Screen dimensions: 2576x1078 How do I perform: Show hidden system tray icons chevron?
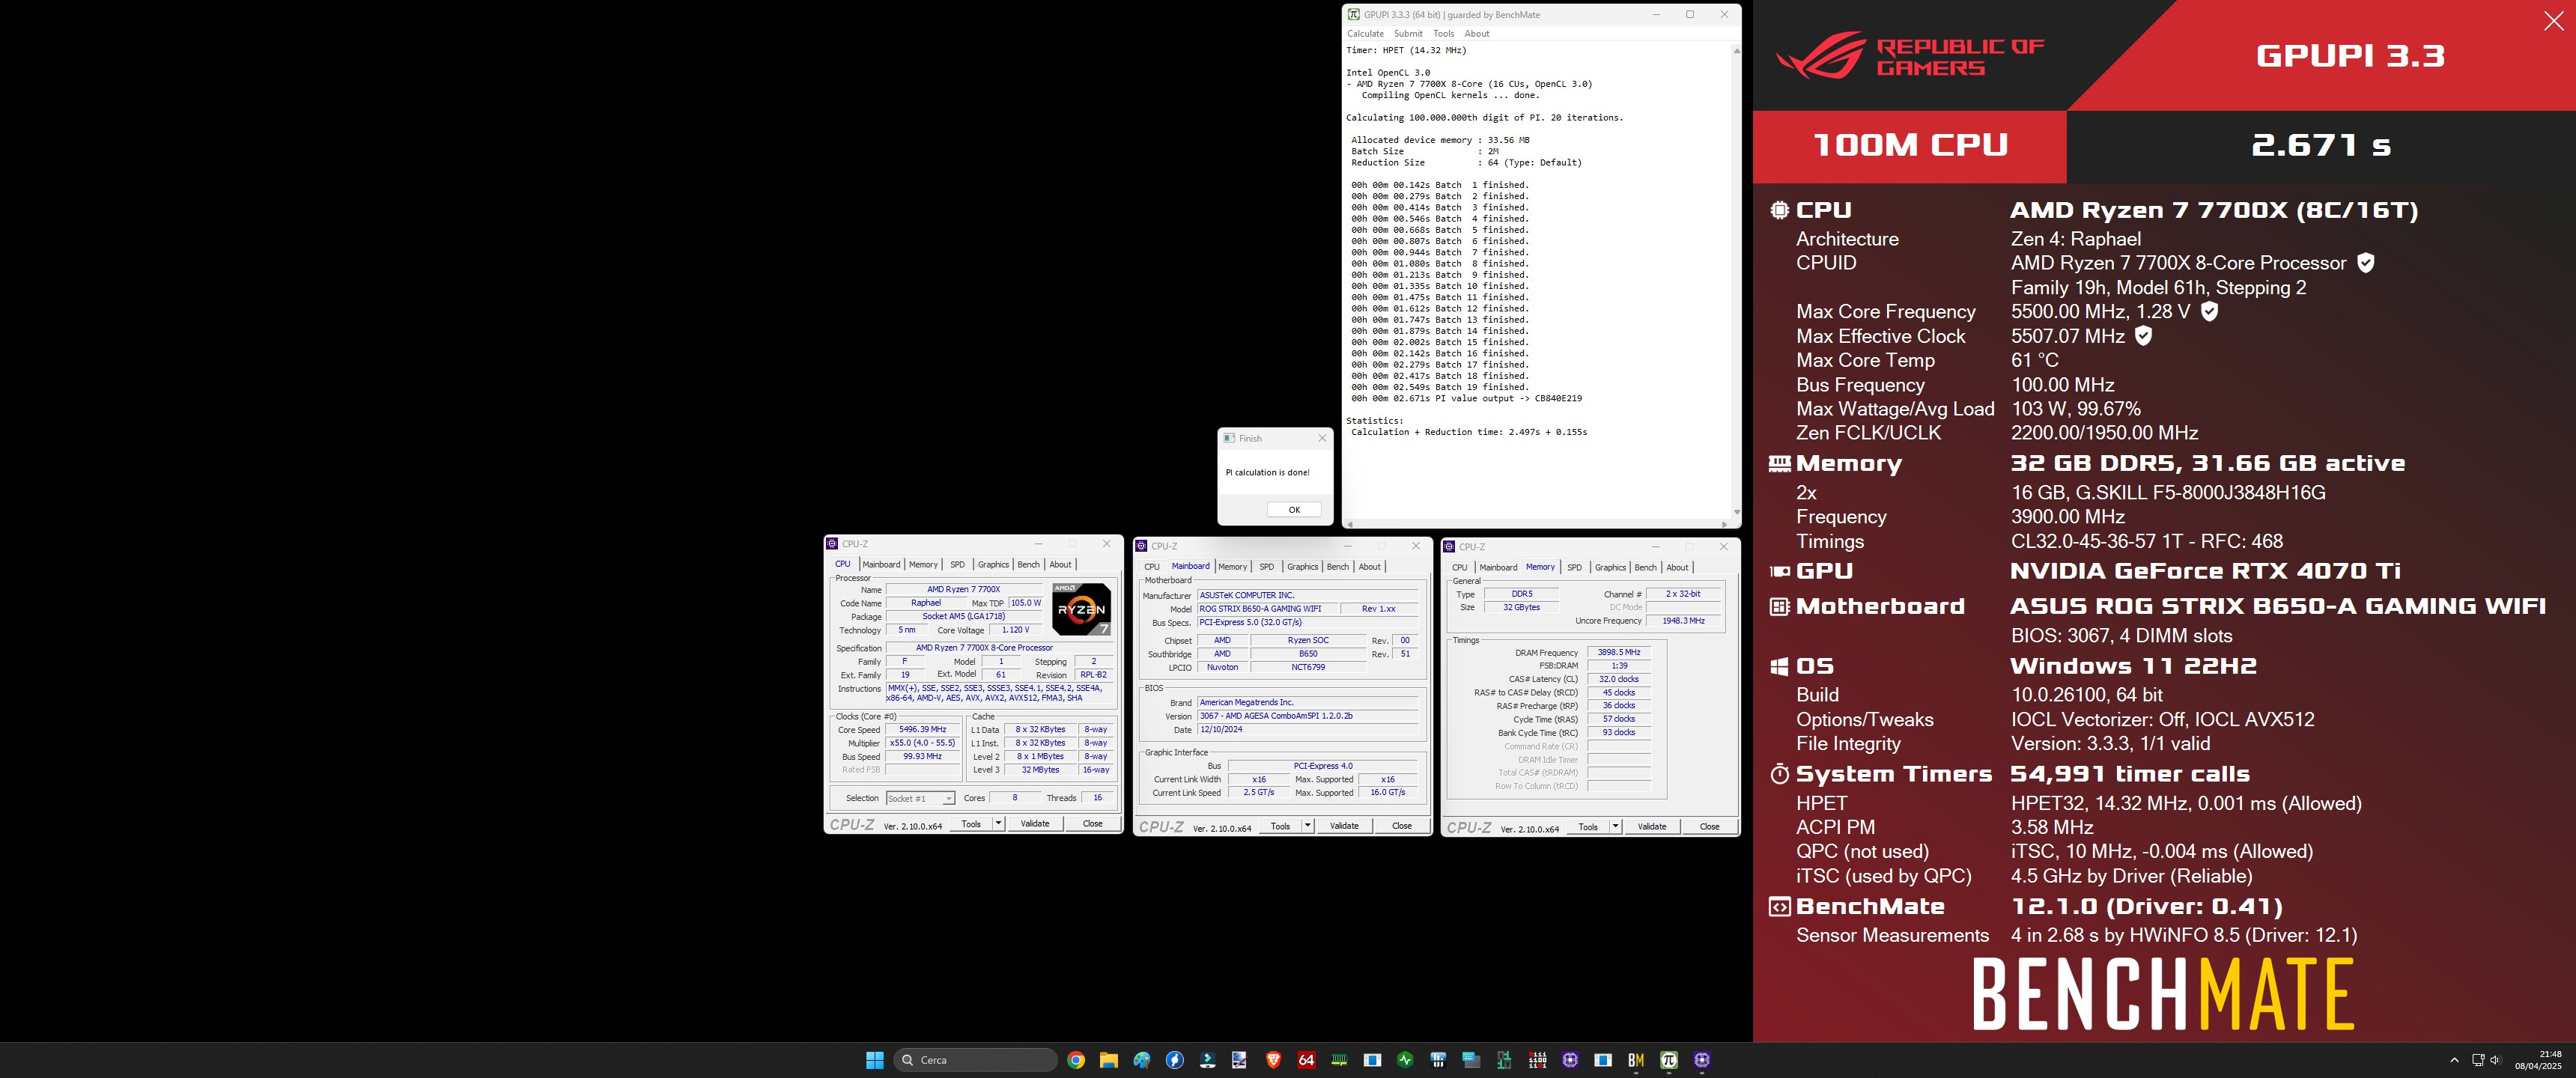click(x=2454, y=1060)
